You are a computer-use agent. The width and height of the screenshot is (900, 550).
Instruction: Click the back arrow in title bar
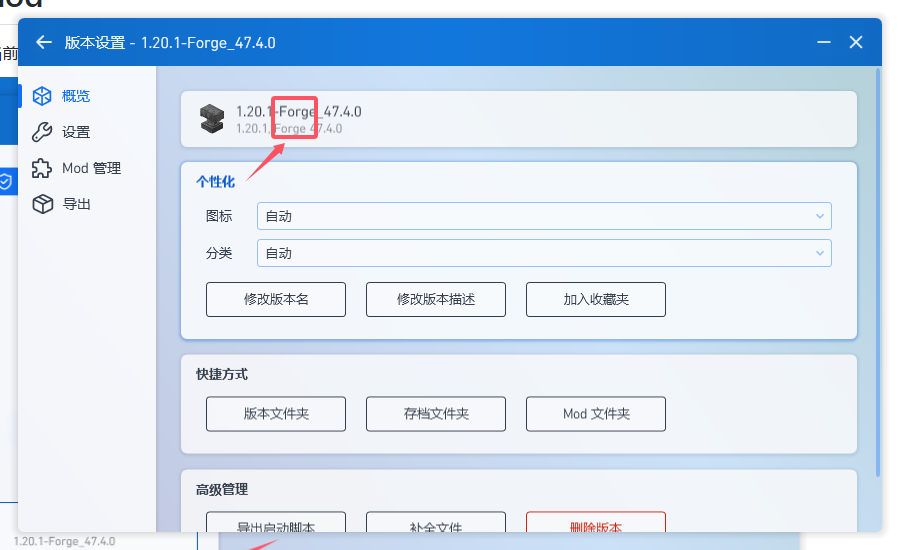pyautogui.click(x=43, y=42)
